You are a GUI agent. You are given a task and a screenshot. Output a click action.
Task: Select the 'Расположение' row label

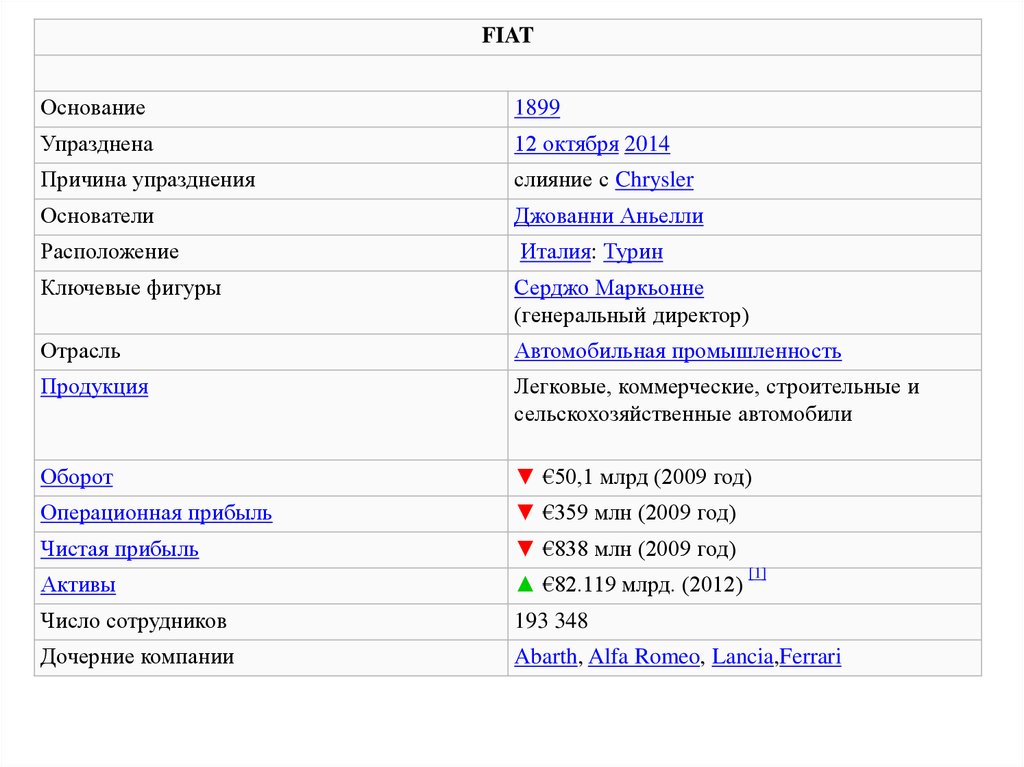(110, 252)
